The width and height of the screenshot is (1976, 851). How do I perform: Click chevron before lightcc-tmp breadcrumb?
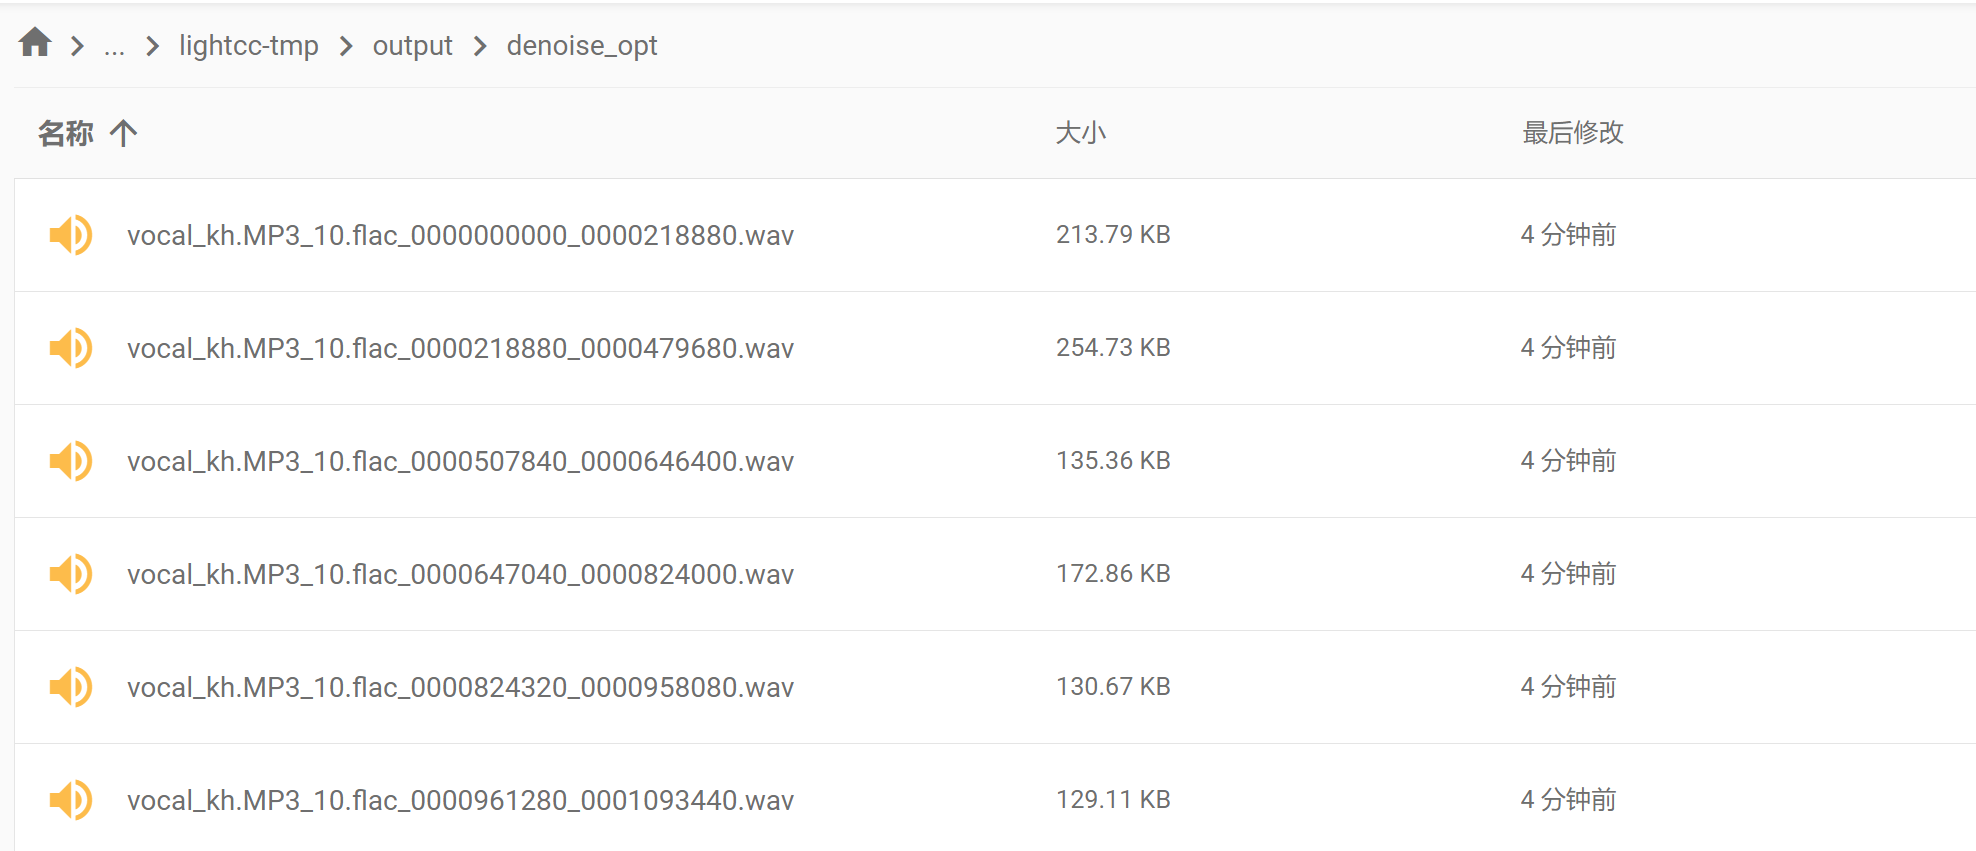[152, 46]
